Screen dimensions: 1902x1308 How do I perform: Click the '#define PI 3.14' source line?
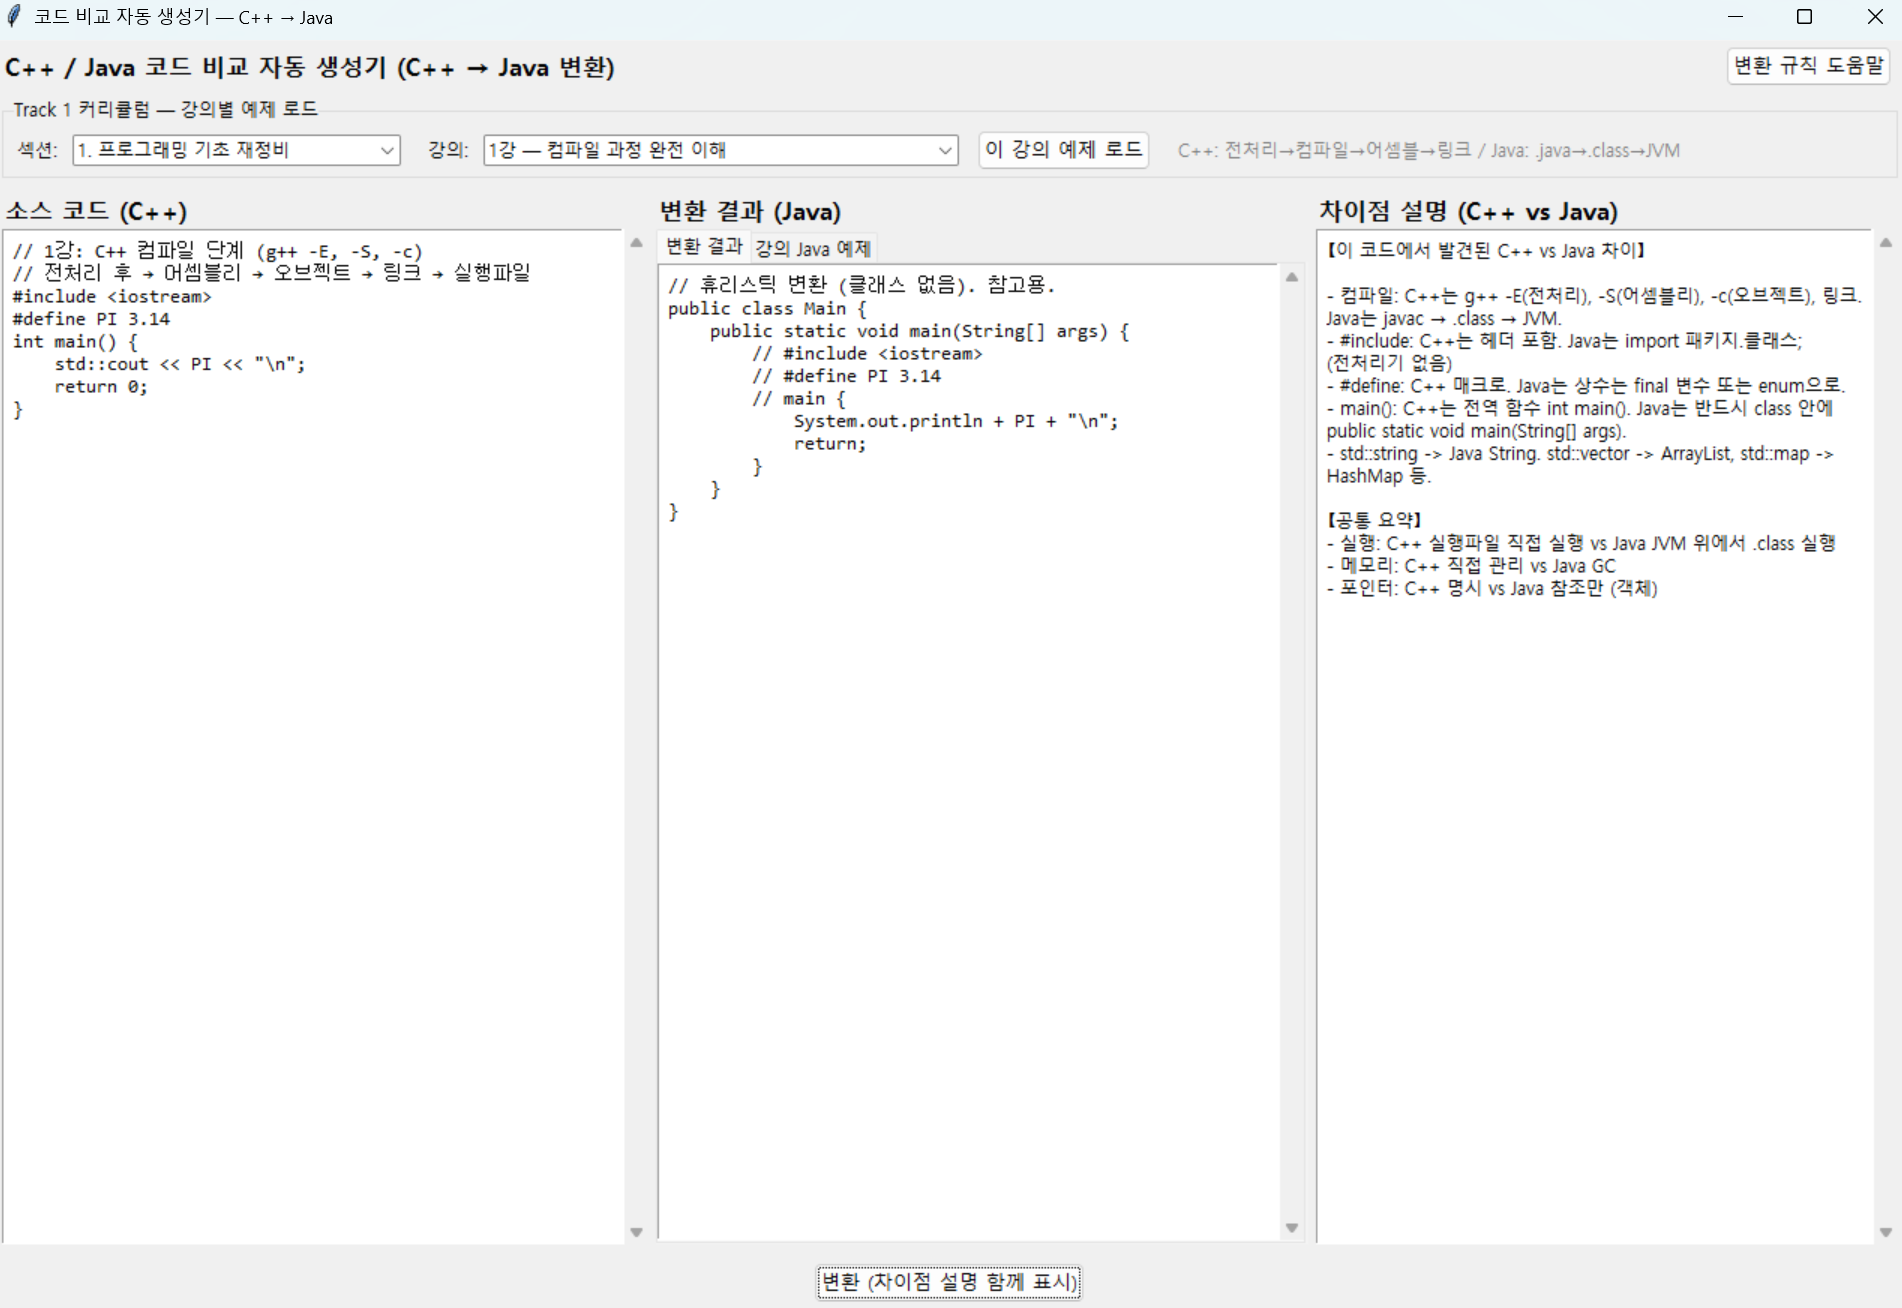tap(91, 319)
